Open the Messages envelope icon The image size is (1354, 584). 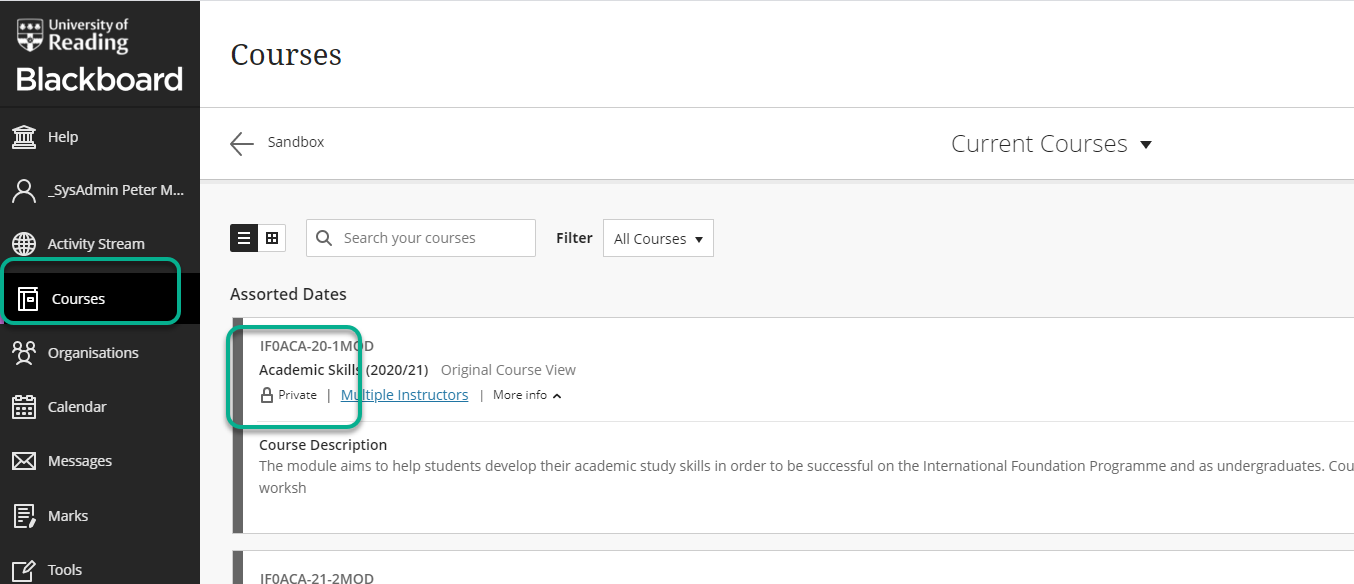coord(24,461)
